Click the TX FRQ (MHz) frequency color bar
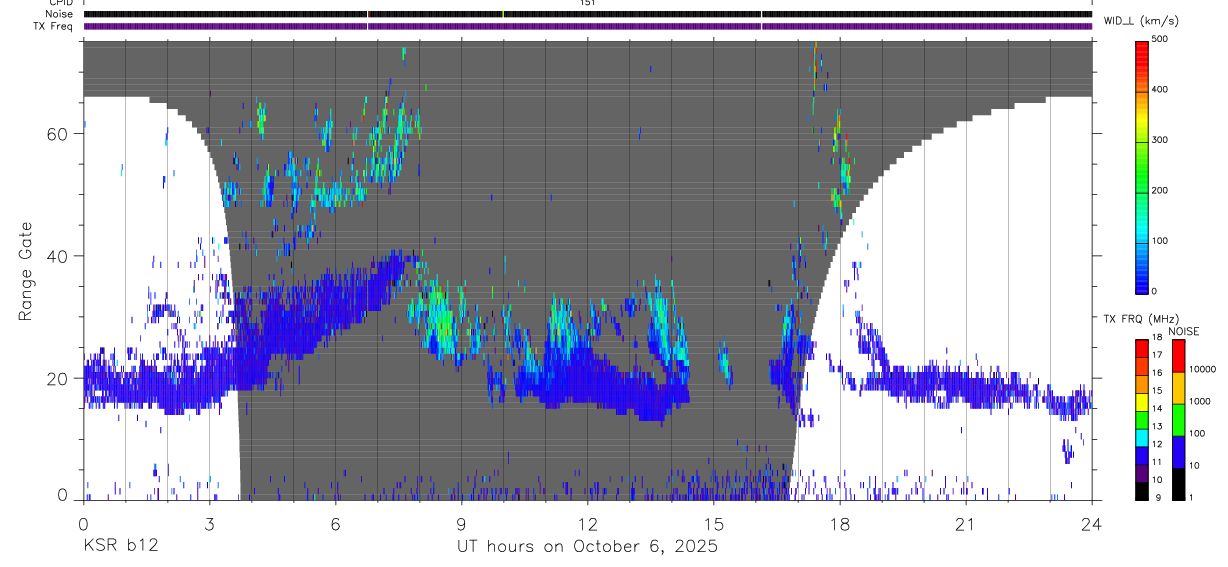This screenshot has height=567, width=1228. pos(1142,418)
